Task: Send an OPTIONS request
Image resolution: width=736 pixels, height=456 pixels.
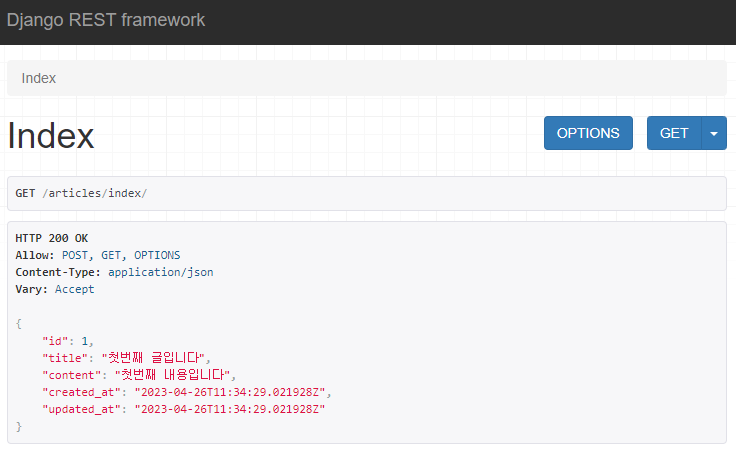Action: [588, 133]
